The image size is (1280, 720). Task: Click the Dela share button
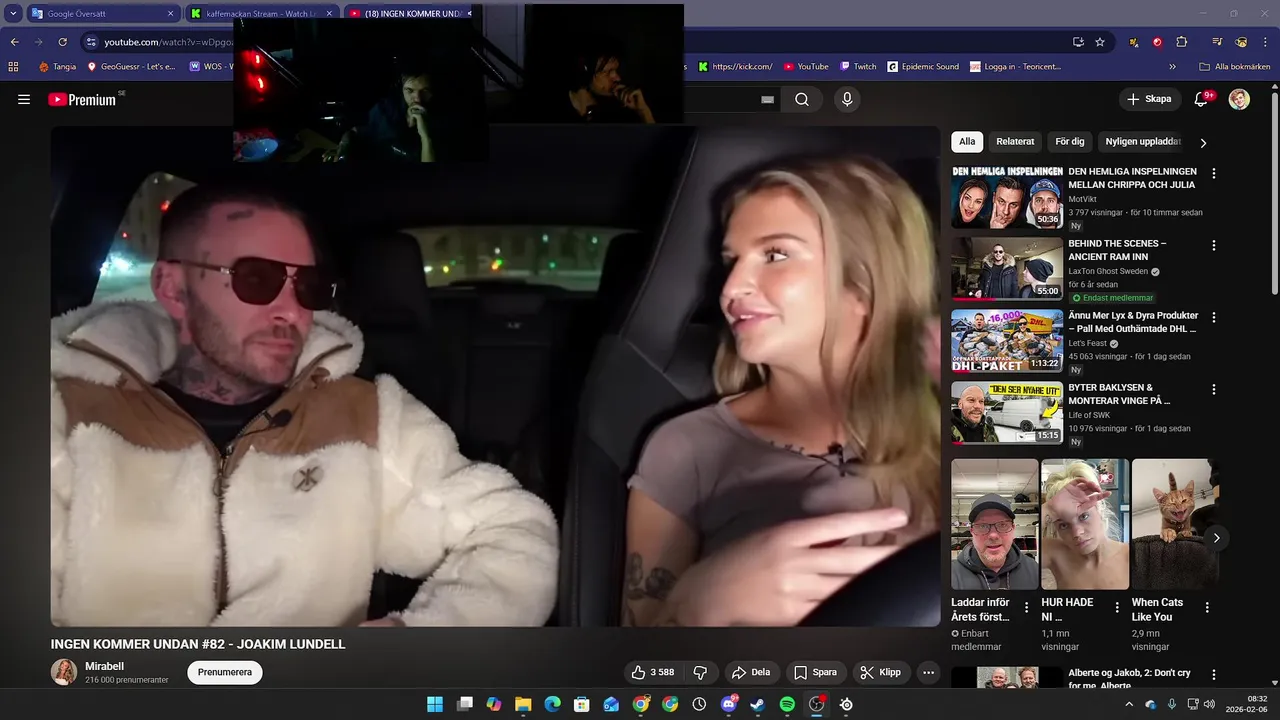pyautogui.click(x=750, y=672)
